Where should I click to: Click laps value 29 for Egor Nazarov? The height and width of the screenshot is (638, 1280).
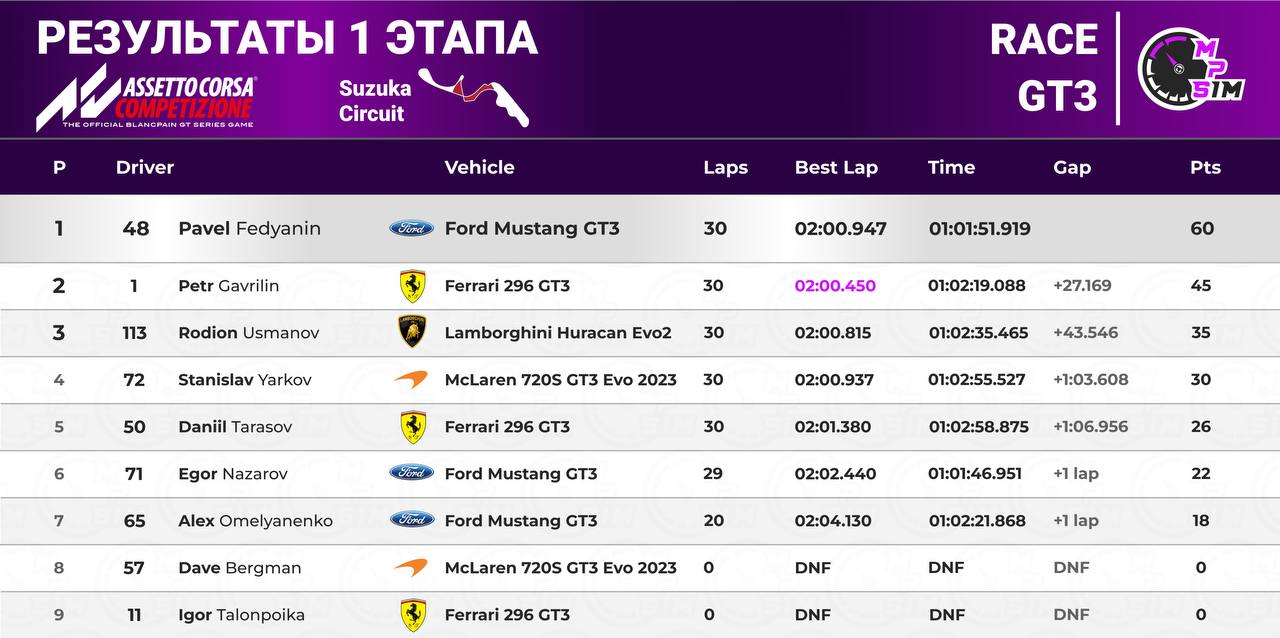712,474
